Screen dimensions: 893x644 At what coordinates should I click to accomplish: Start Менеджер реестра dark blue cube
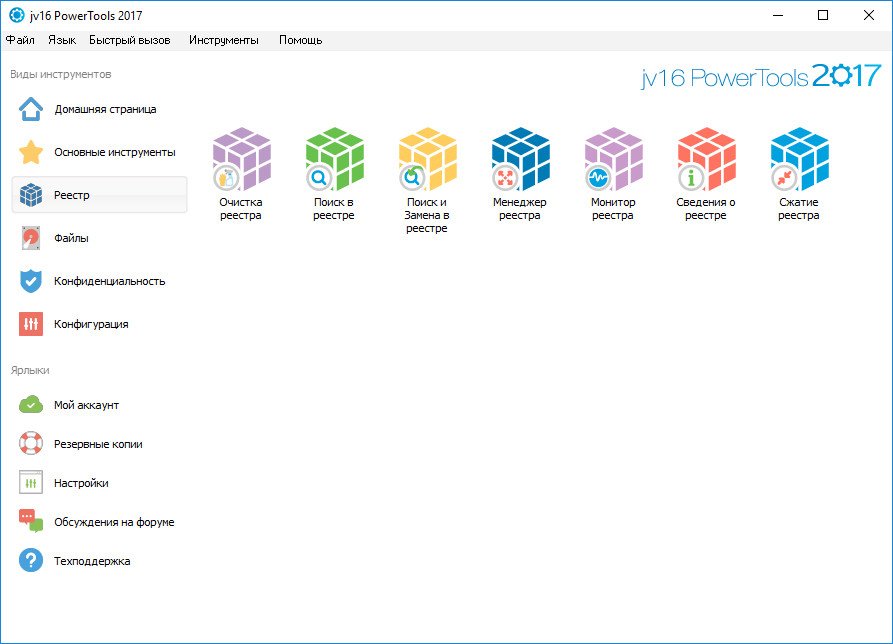(520, 159)
